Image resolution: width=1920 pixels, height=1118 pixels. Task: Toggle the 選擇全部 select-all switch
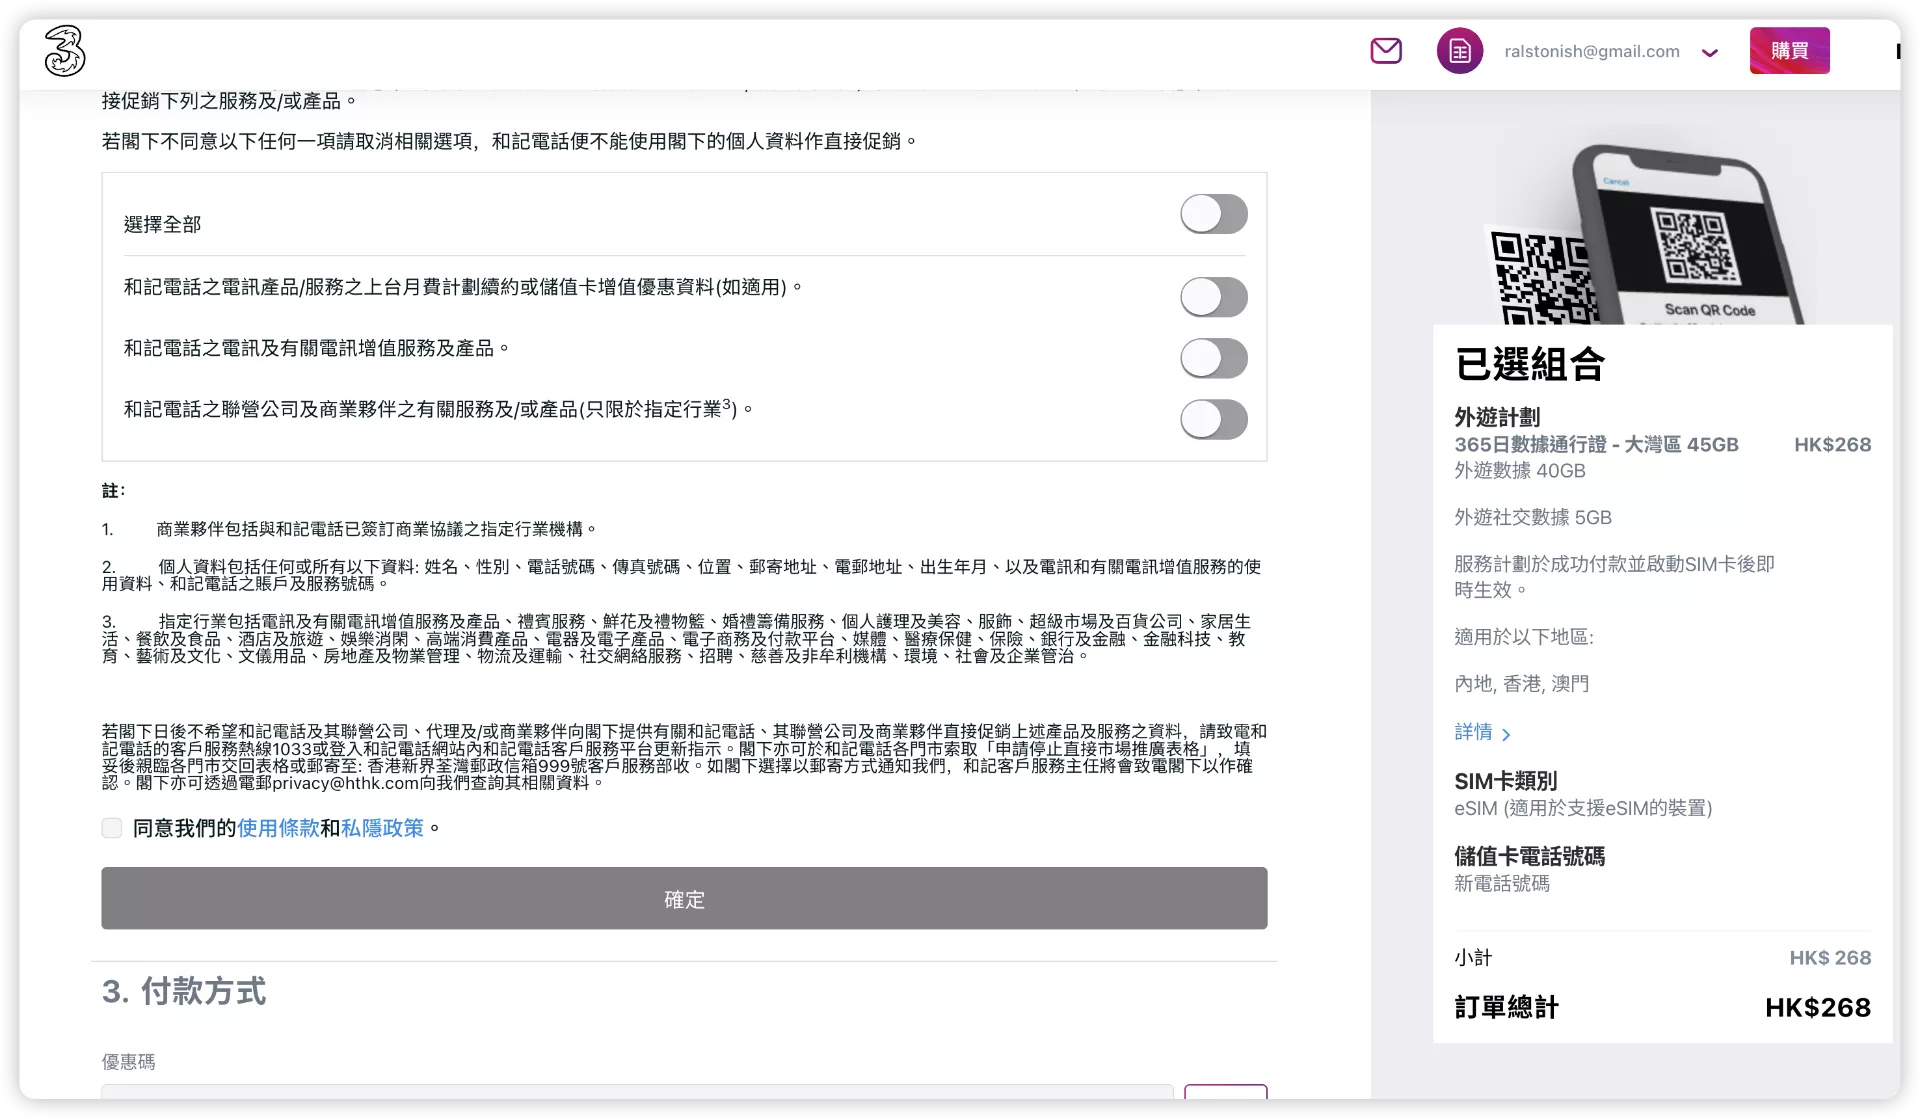pos(1214,214)
